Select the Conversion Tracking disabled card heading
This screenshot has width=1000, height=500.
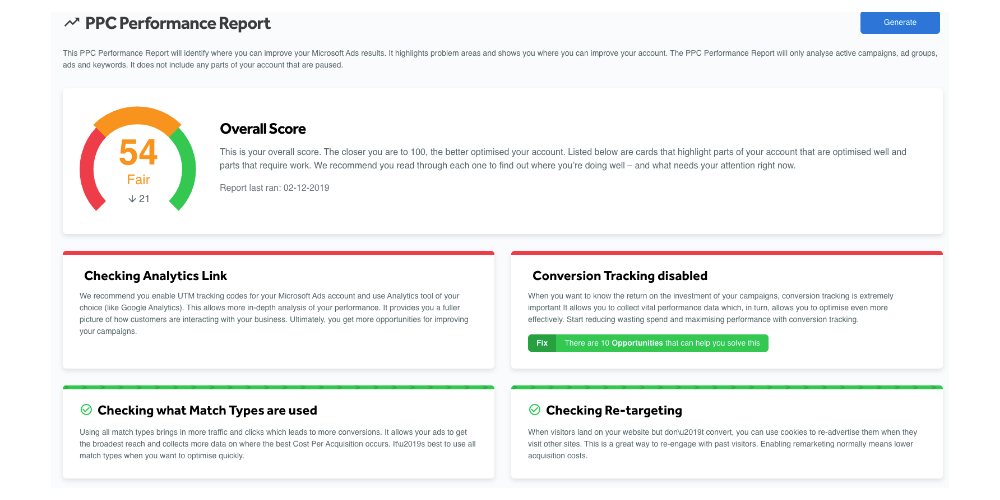click(620, 276)
